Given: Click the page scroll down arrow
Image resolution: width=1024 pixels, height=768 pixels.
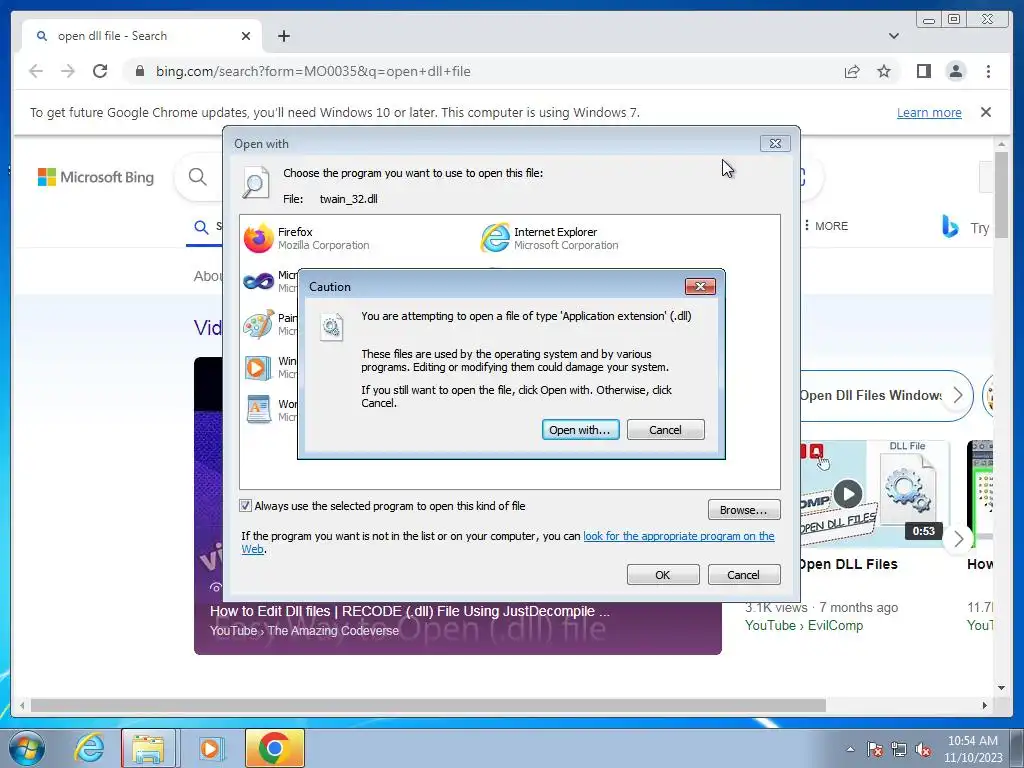Looking at the screenshot, I should [x=1002, y=688].
